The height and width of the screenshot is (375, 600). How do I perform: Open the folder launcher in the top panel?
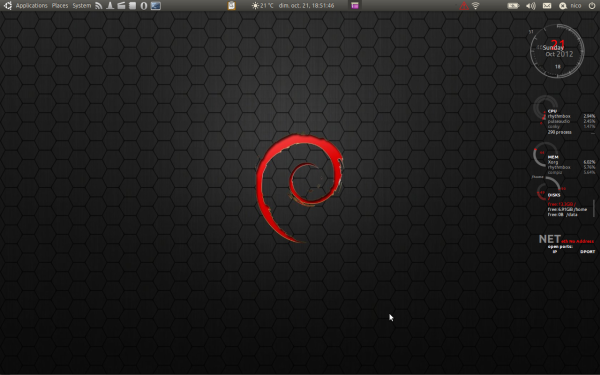pos(121,5)
